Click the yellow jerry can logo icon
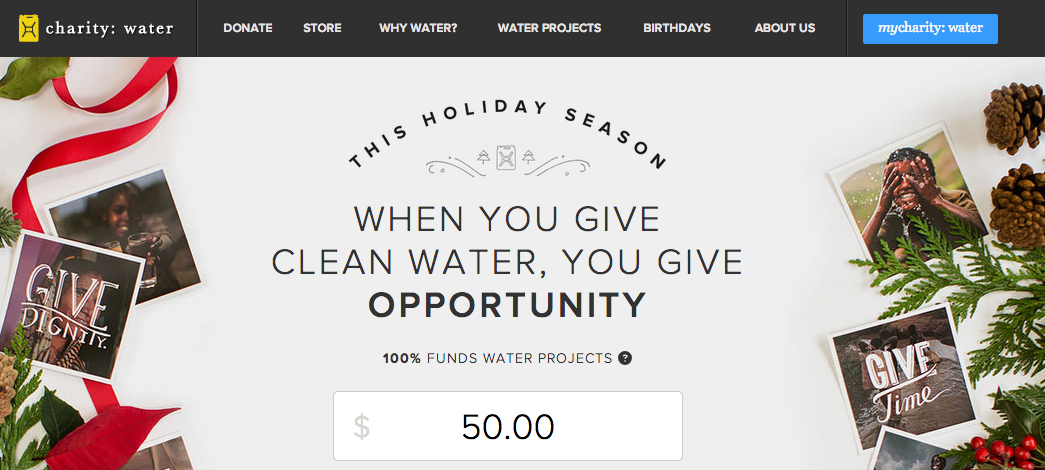Viewport: 1045px width, 470px height. [x=29, y=28]
